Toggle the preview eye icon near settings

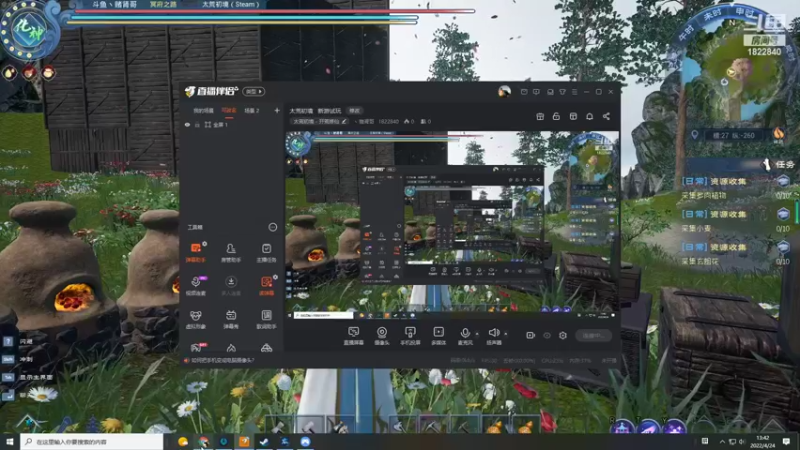tap(546, 335)
